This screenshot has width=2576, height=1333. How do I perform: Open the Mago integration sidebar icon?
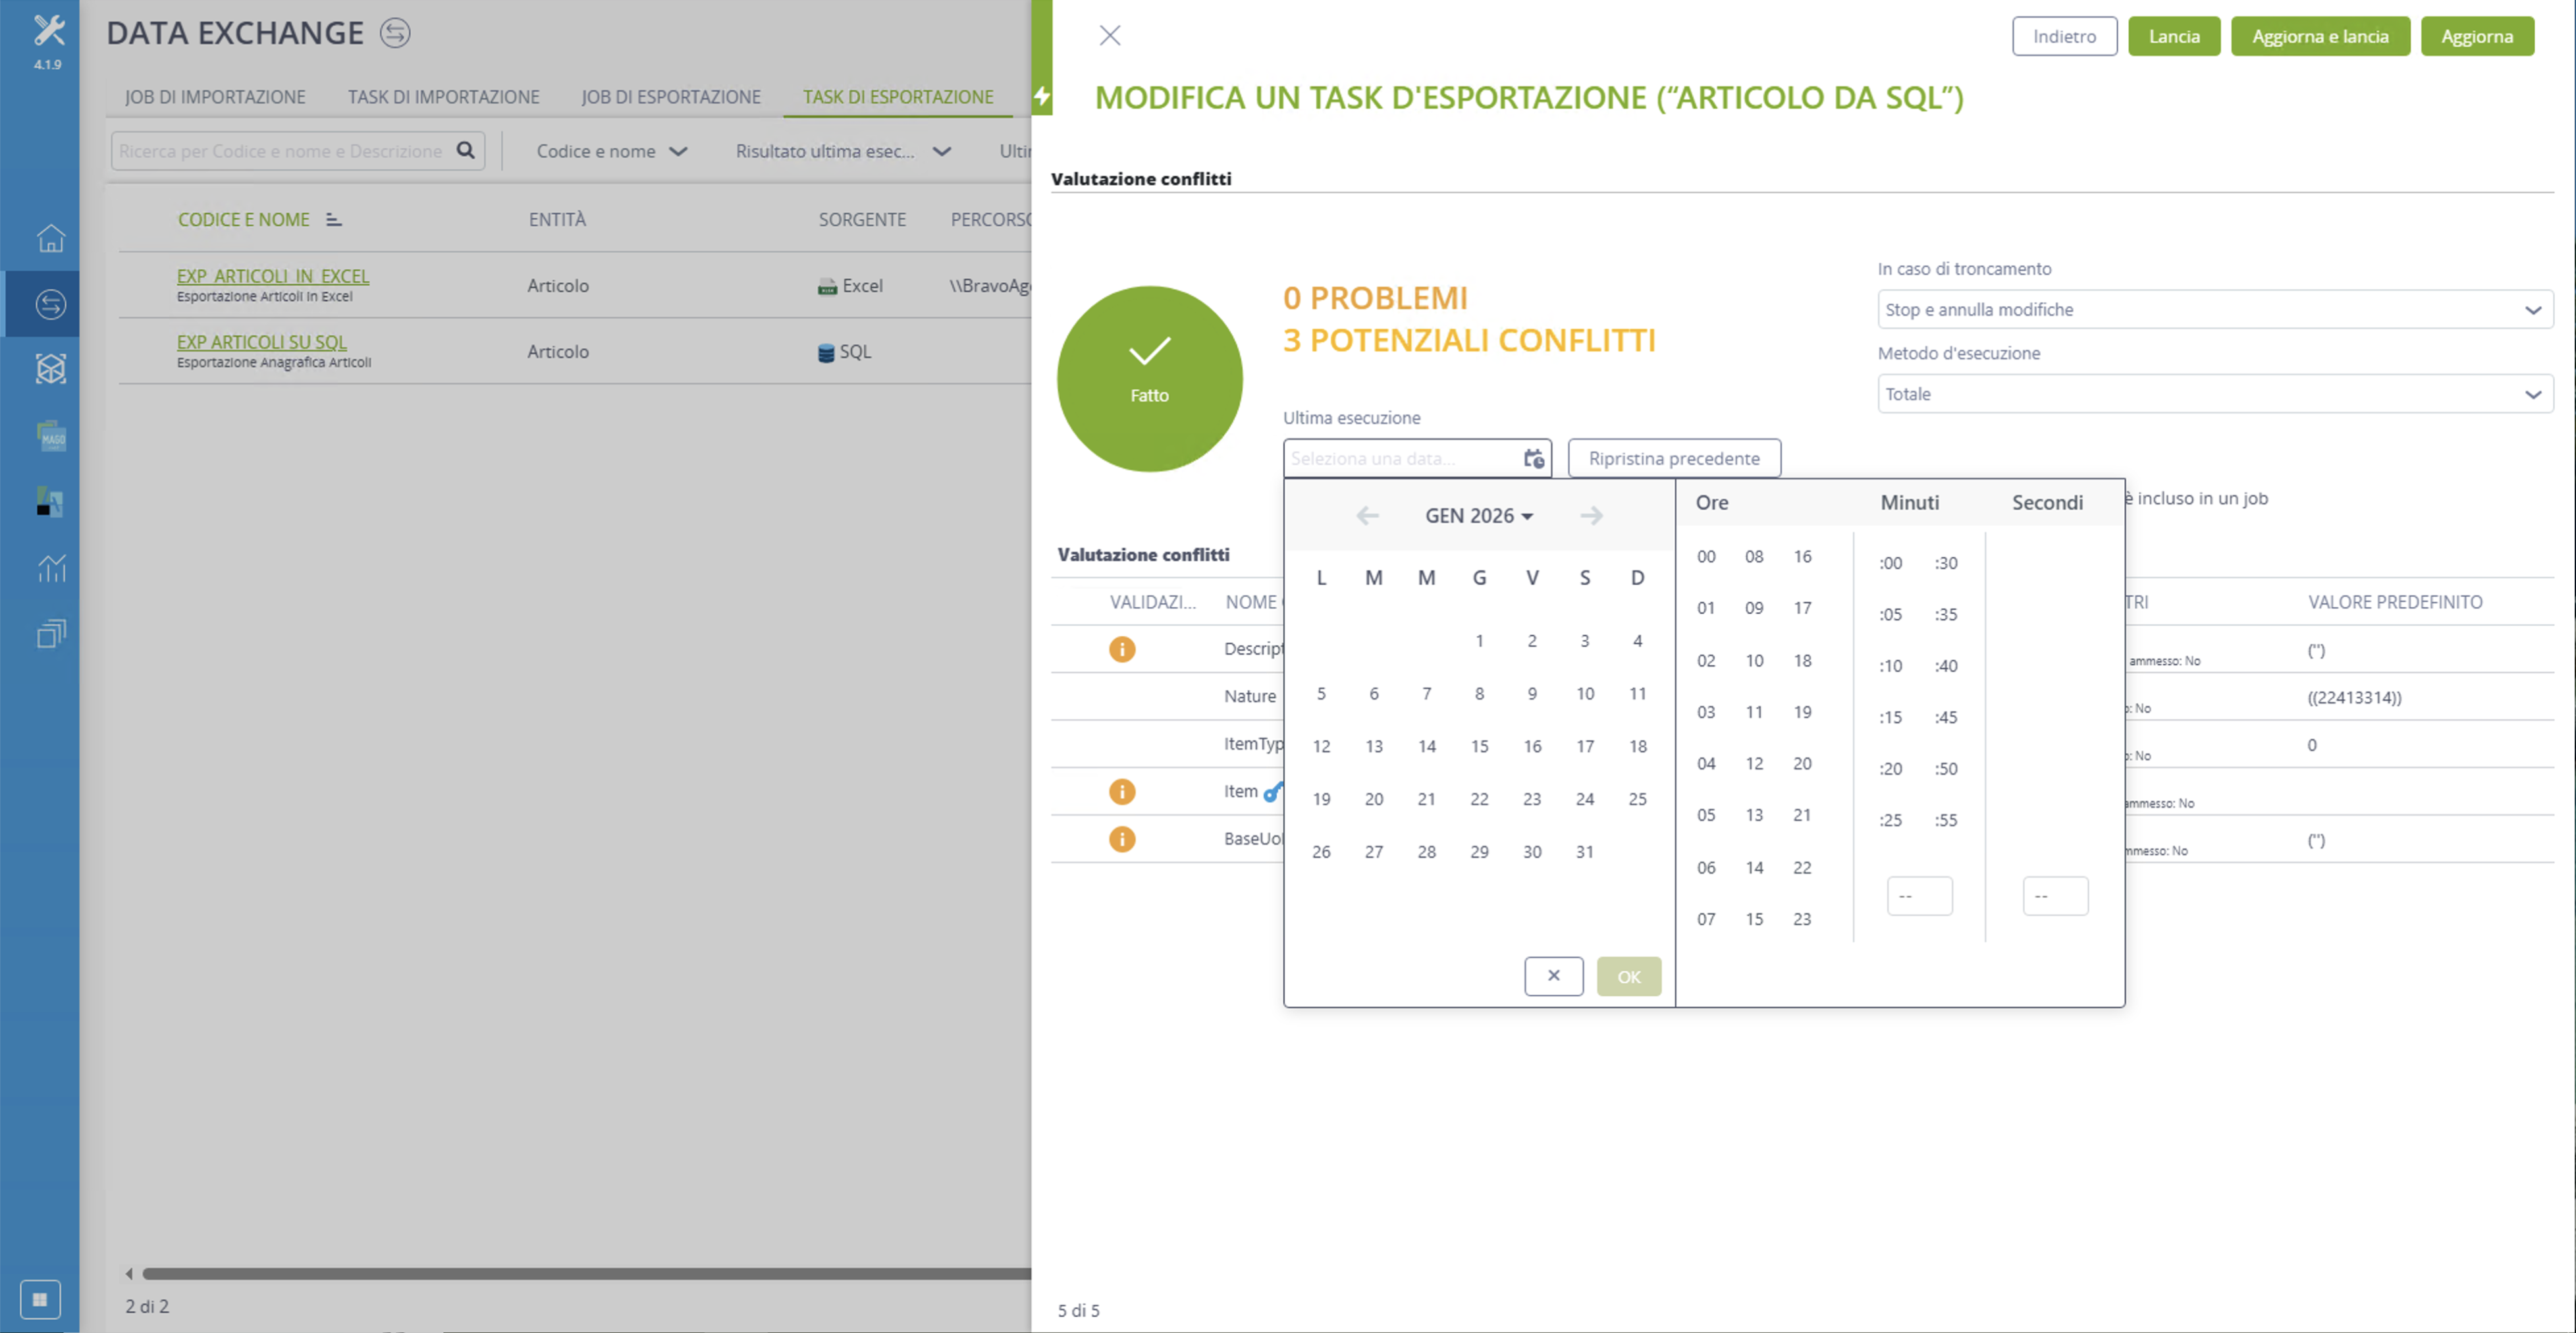click(51, 436)
